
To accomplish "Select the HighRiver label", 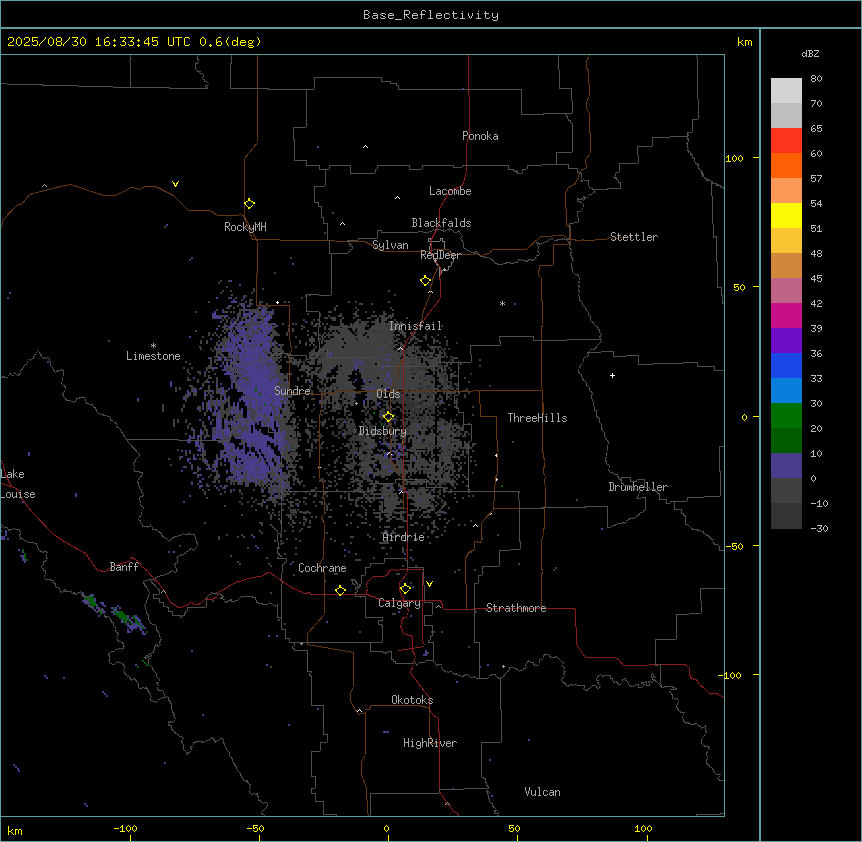I will [430, 743].
